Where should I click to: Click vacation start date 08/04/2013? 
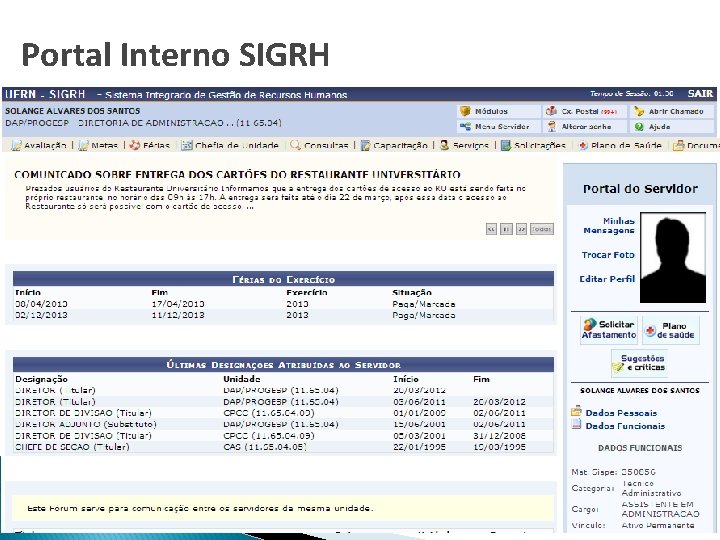[x=41, y=304]
